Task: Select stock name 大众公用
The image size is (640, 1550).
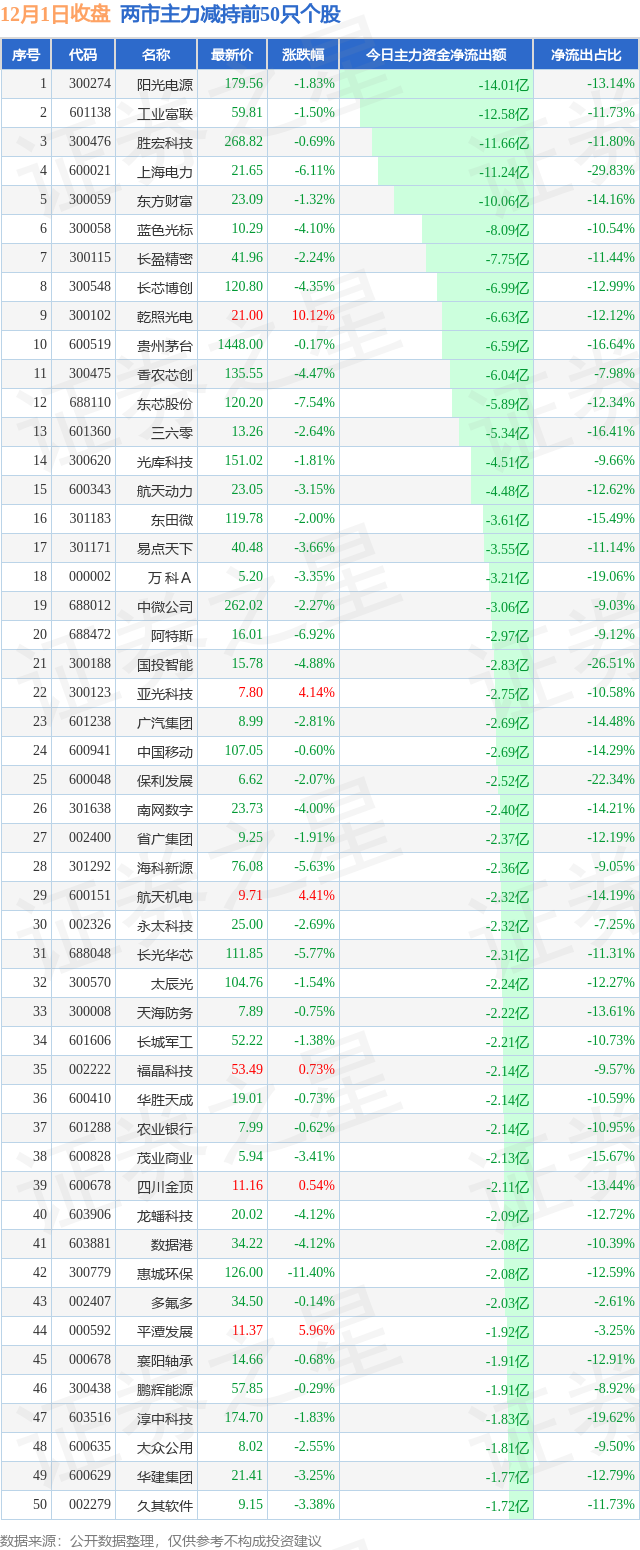Action: pos(165,1447)
